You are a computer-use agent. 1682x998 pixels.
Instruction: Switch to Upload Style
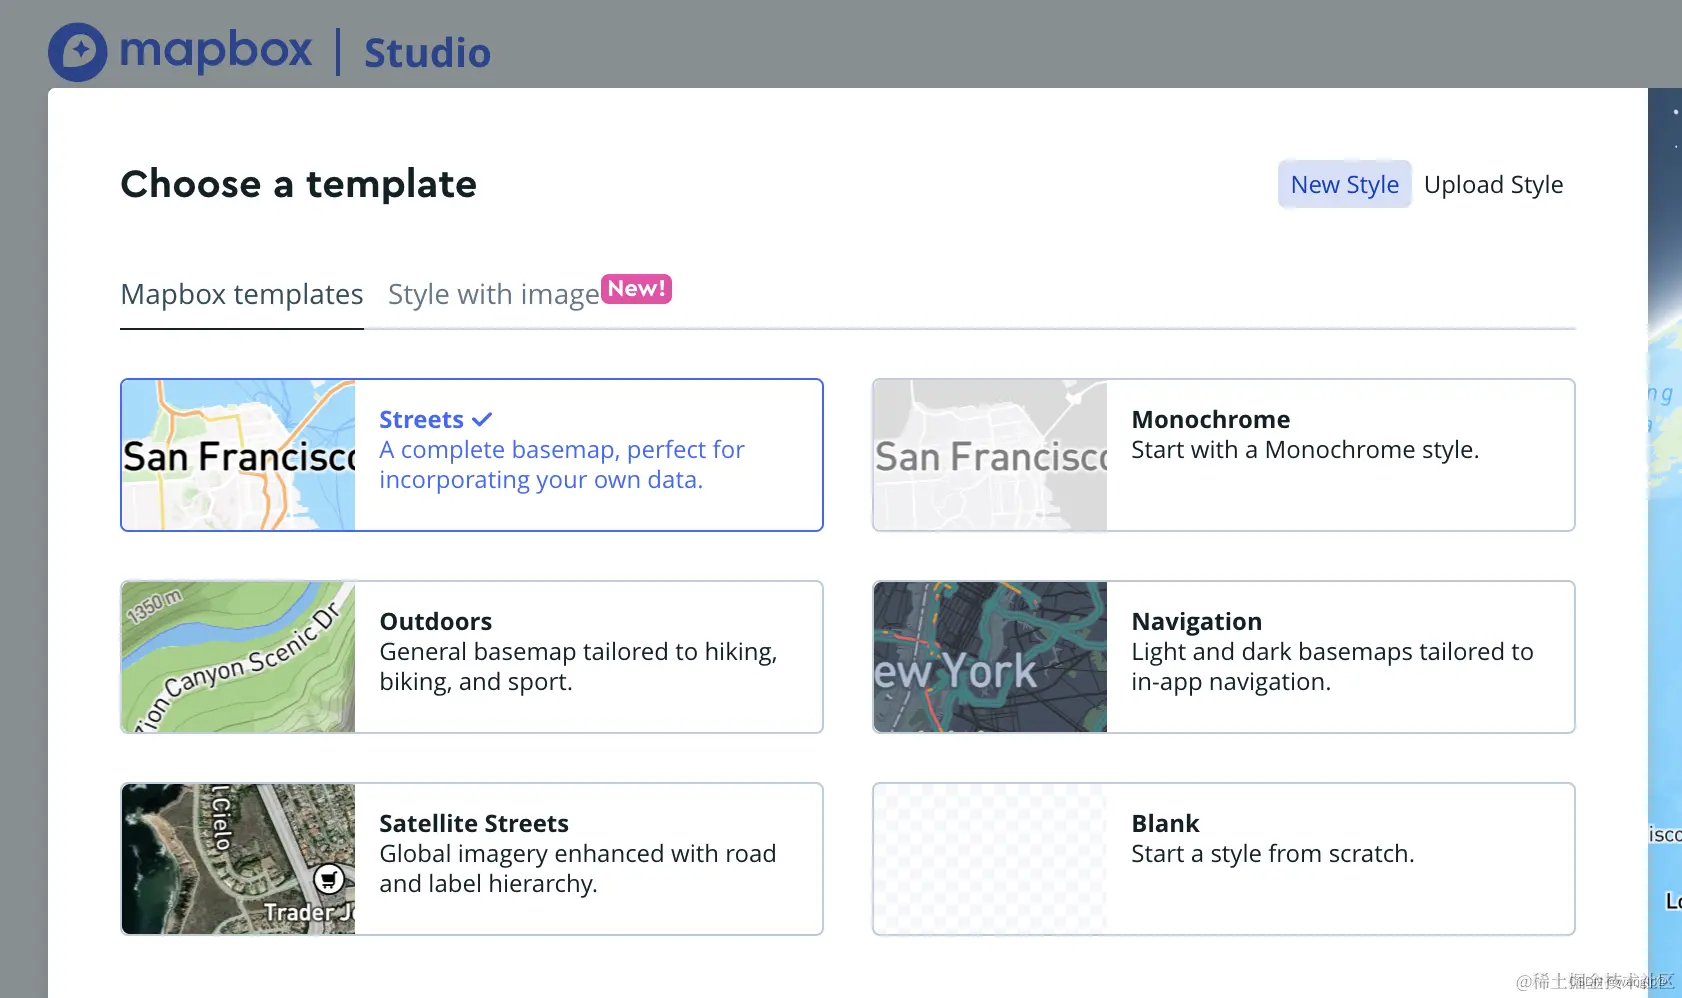(x=1493, y=184)
